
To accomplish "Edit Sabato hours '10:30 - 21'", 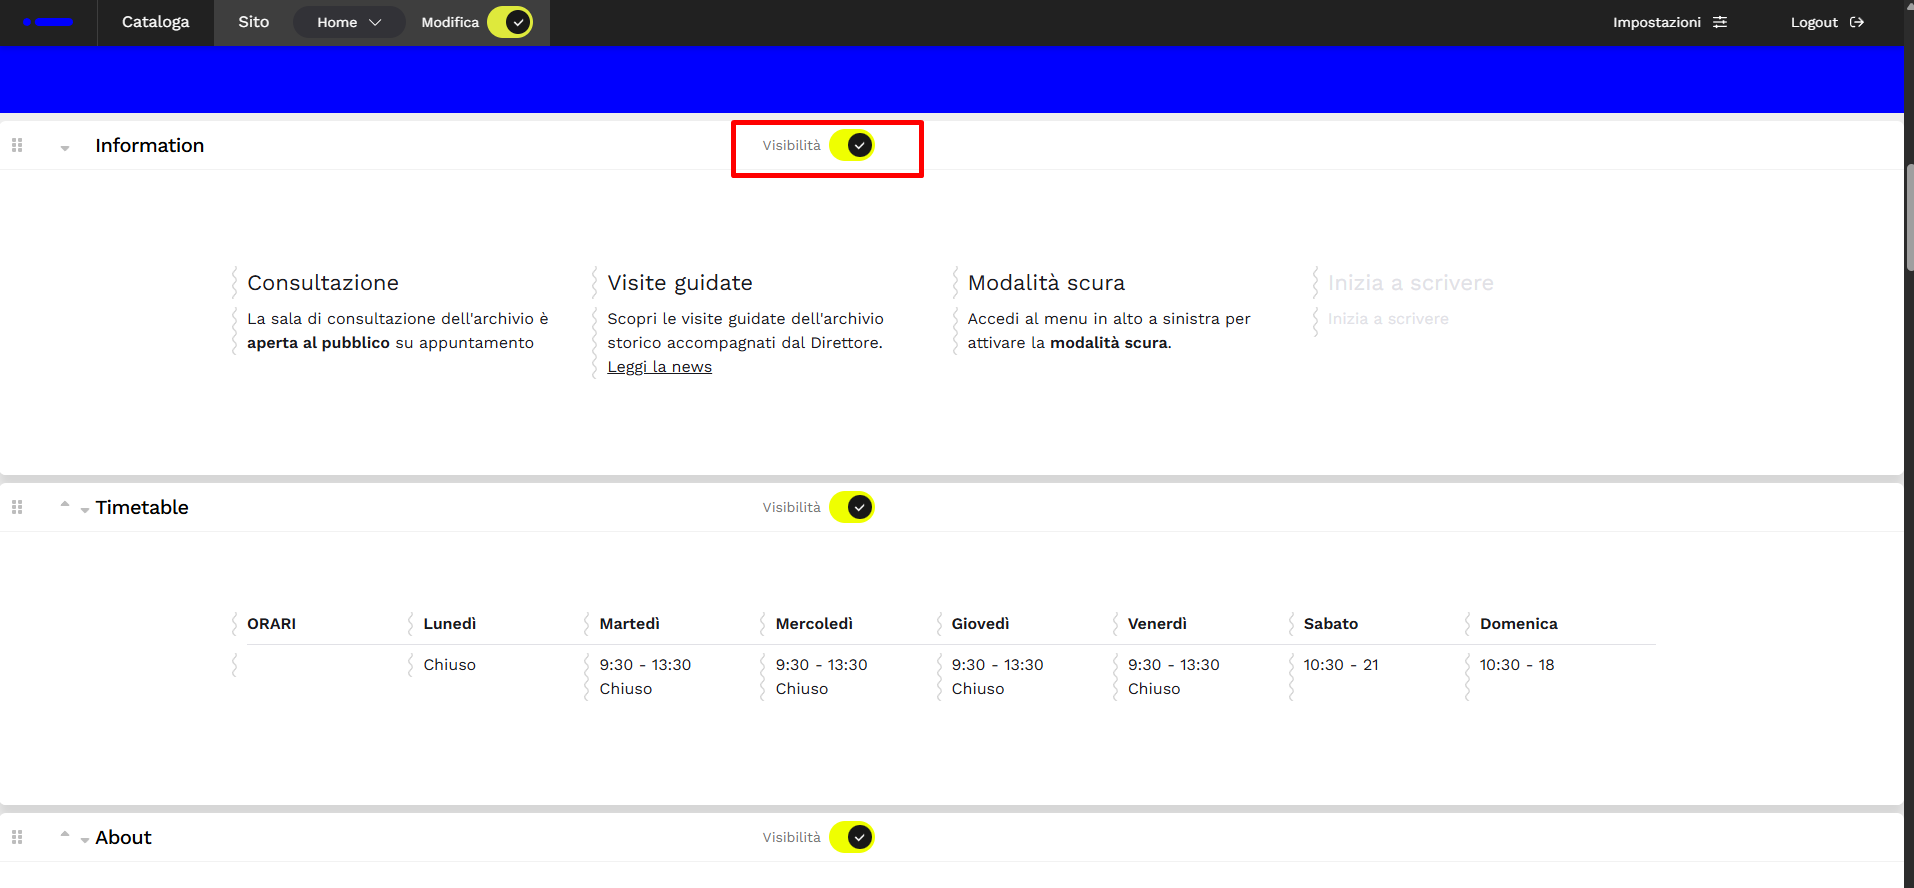I will point(1341,665).
